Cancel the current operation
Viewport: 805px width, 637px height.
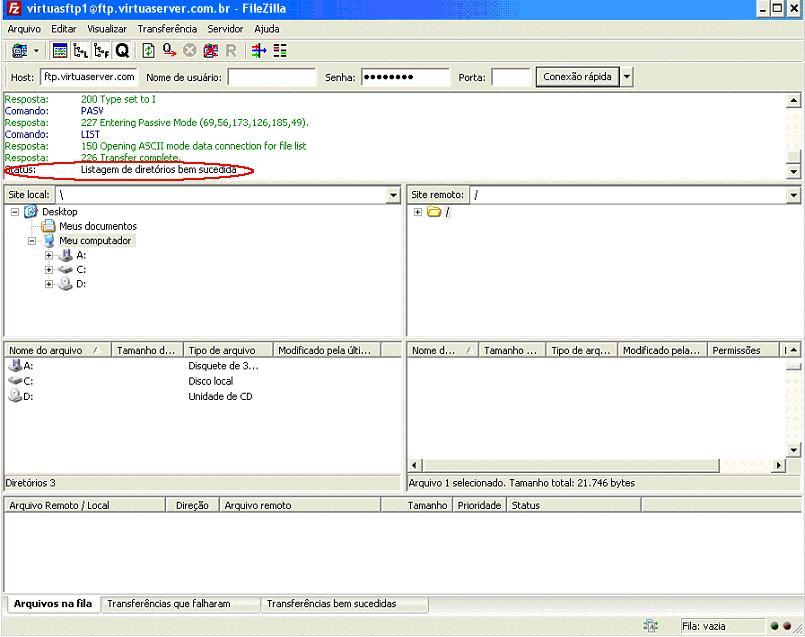click(x=189, y=51)
